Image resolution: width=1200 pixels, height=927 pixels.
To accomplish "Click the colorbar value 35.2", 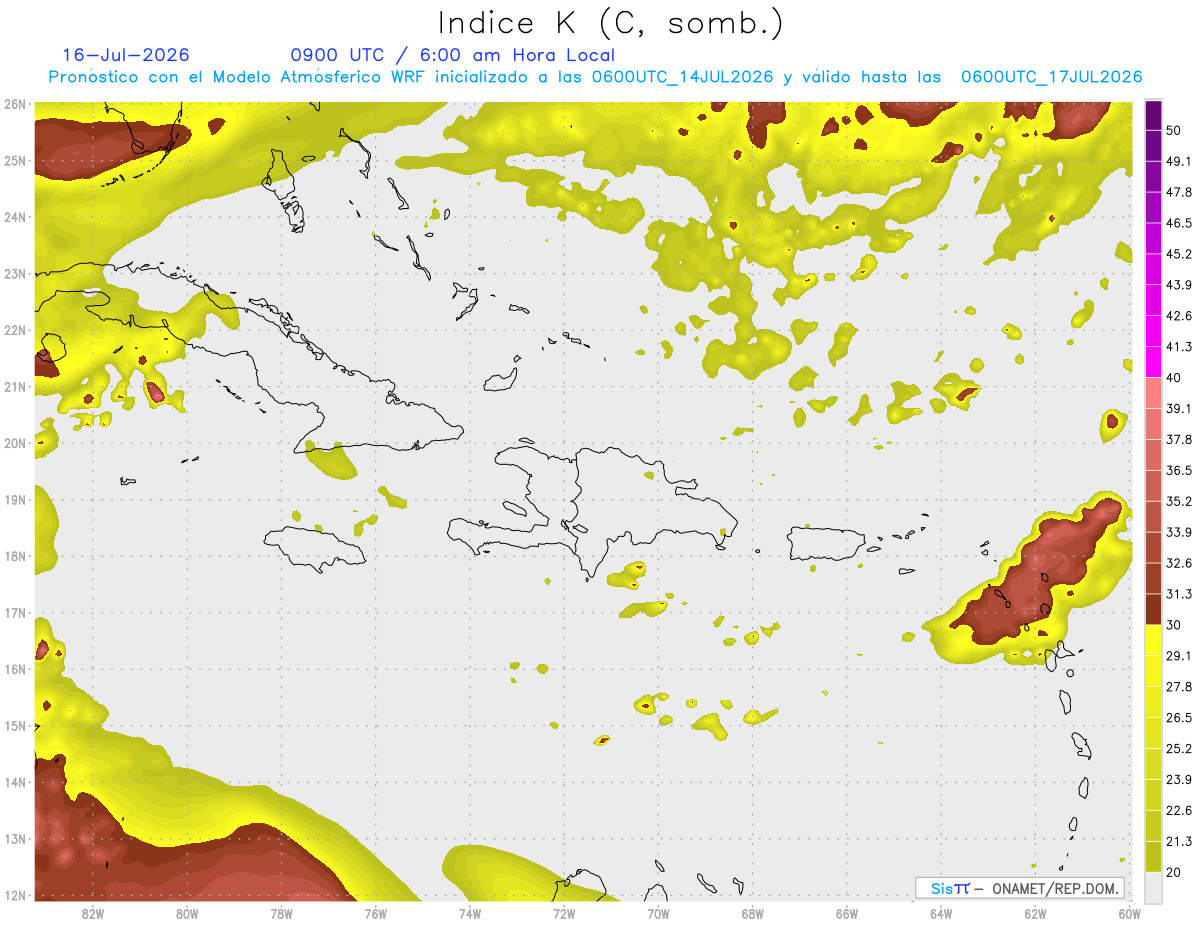I will tap(1180, 501).
